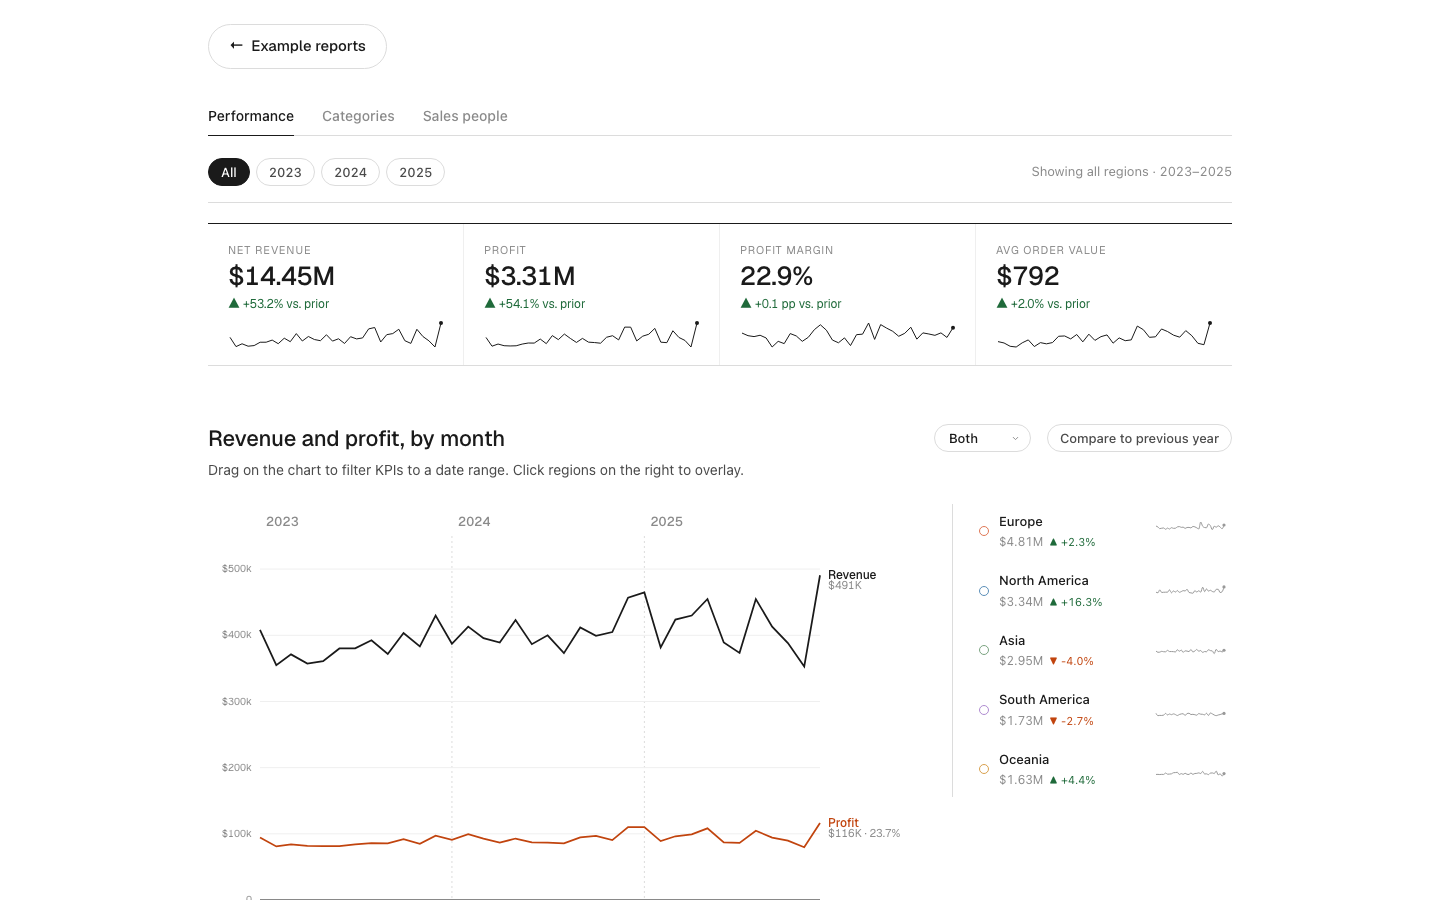Click the $3.31M profit value
This screenshot has height=900, width=1440.
pyautogui.click(x=530, y=276)
